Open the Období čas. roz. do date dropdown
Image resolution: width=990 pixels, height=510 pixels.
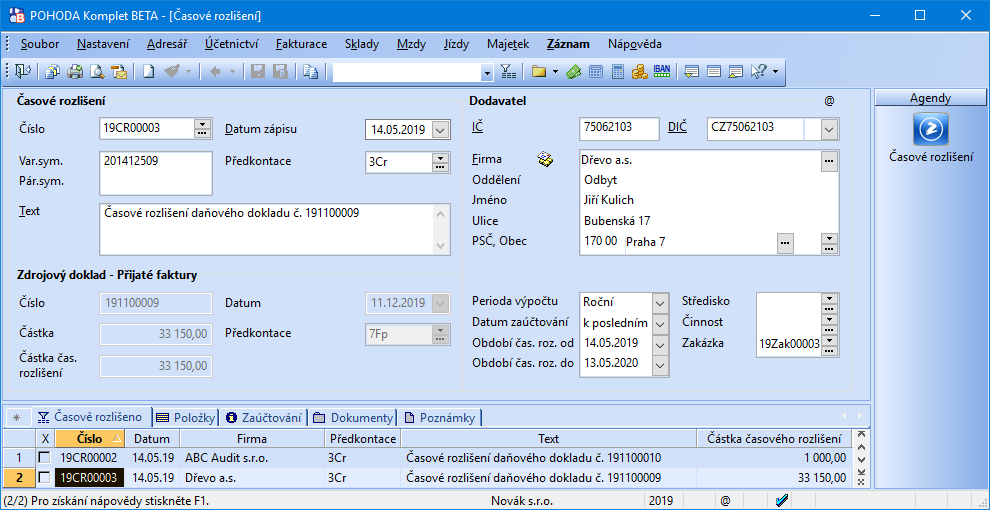coord(660,365)
